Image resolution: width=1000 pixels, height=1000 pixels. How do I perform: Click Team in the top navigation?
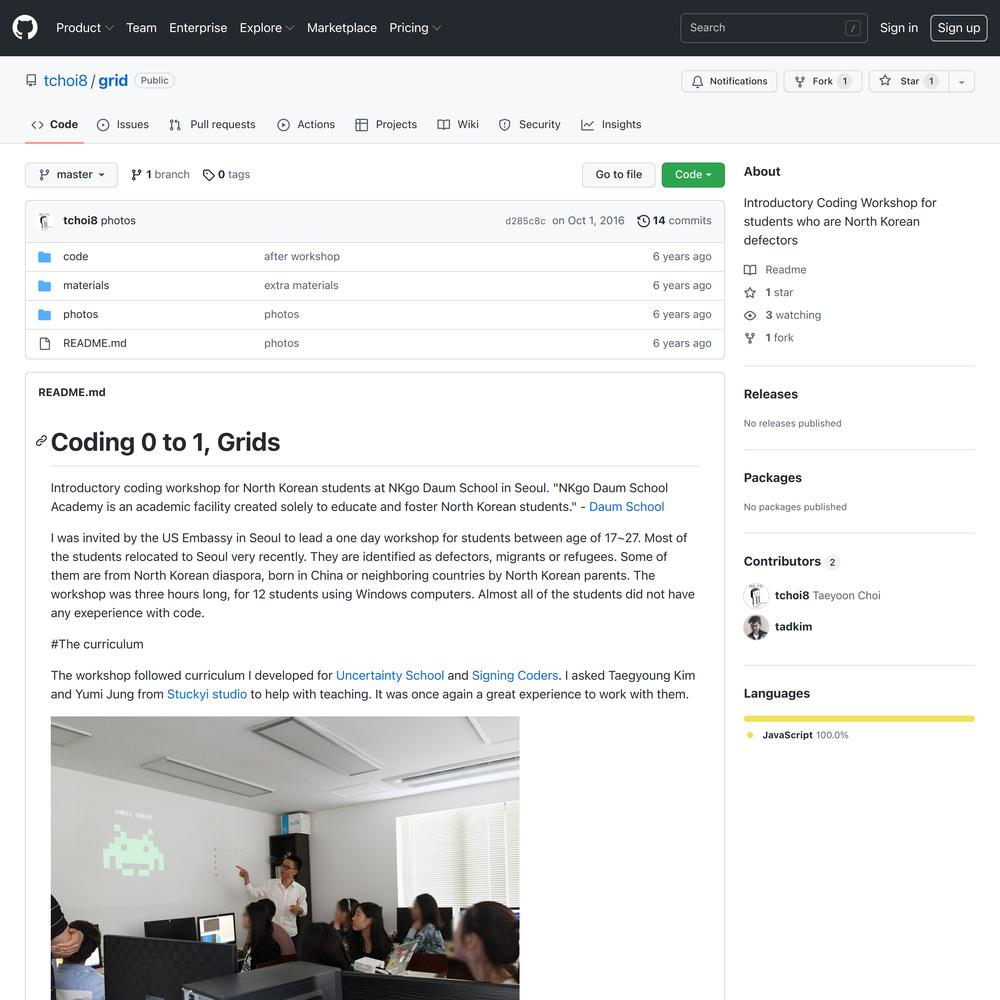pyautogui.click(x=142, y=28)
